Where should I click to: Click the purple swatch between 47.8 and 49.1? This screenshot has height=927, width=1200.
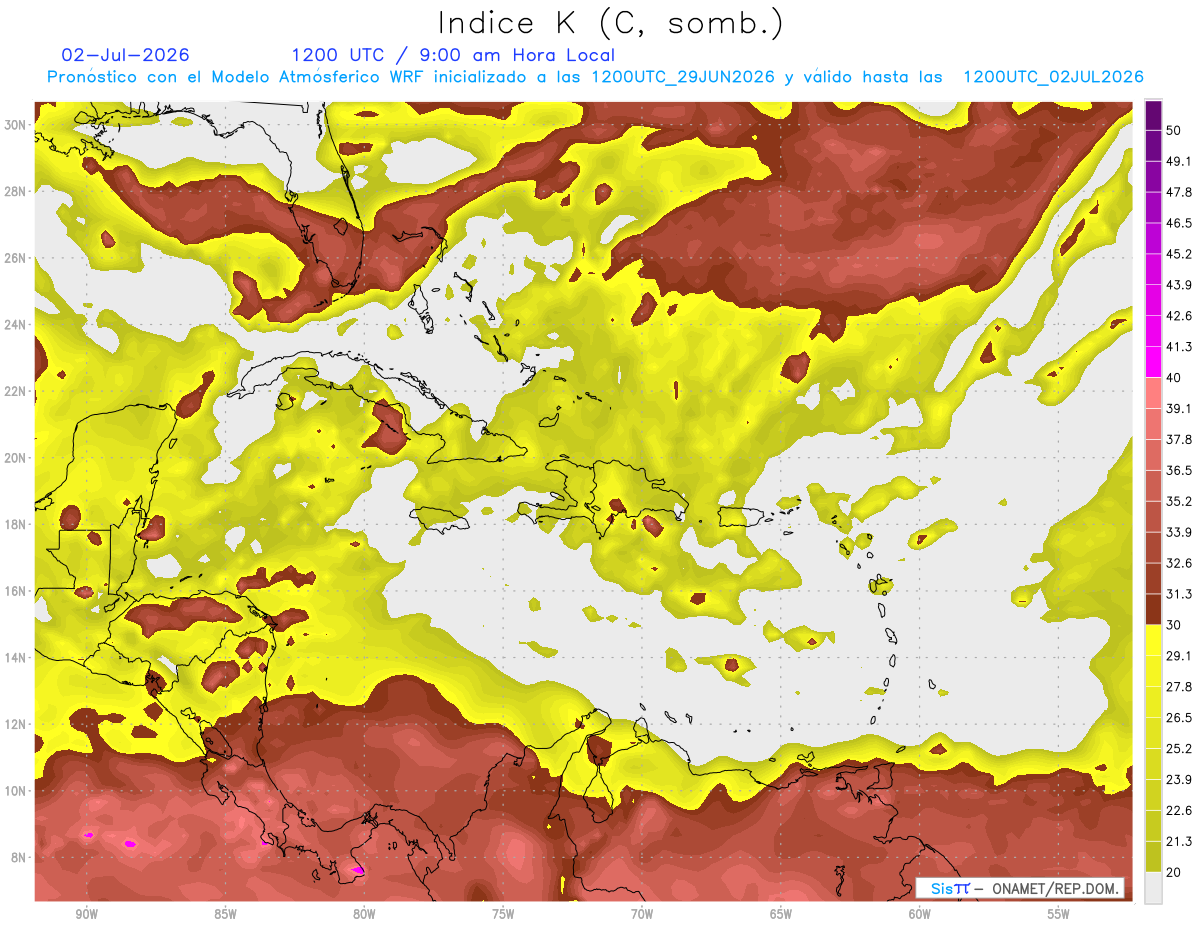[x=1153, y=176]
